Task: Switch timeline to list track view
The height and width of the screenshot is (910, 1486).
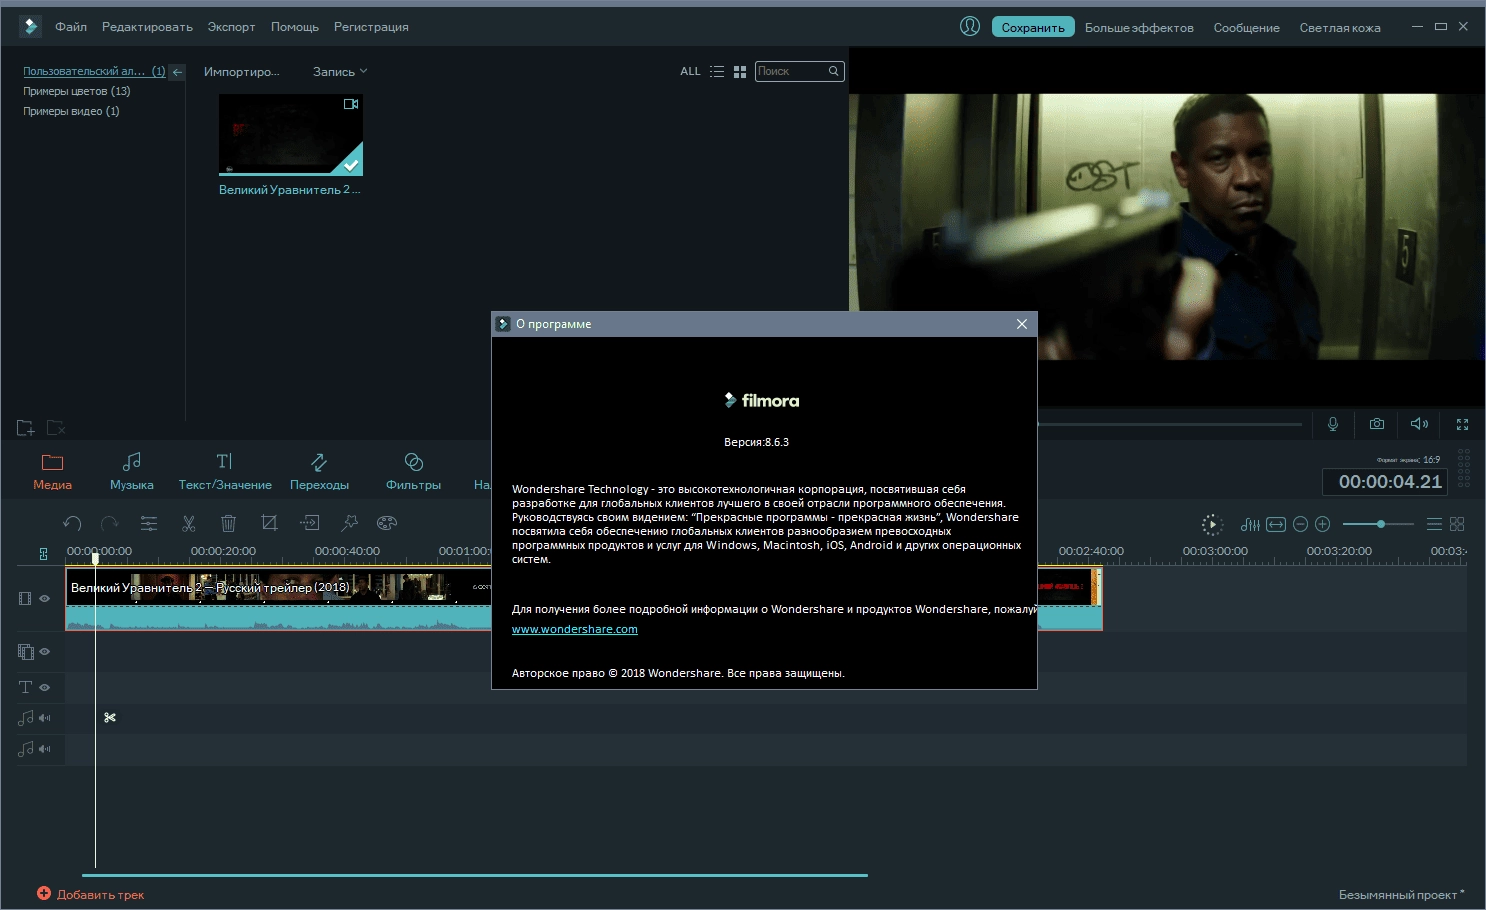Action: click(1434, 524)
